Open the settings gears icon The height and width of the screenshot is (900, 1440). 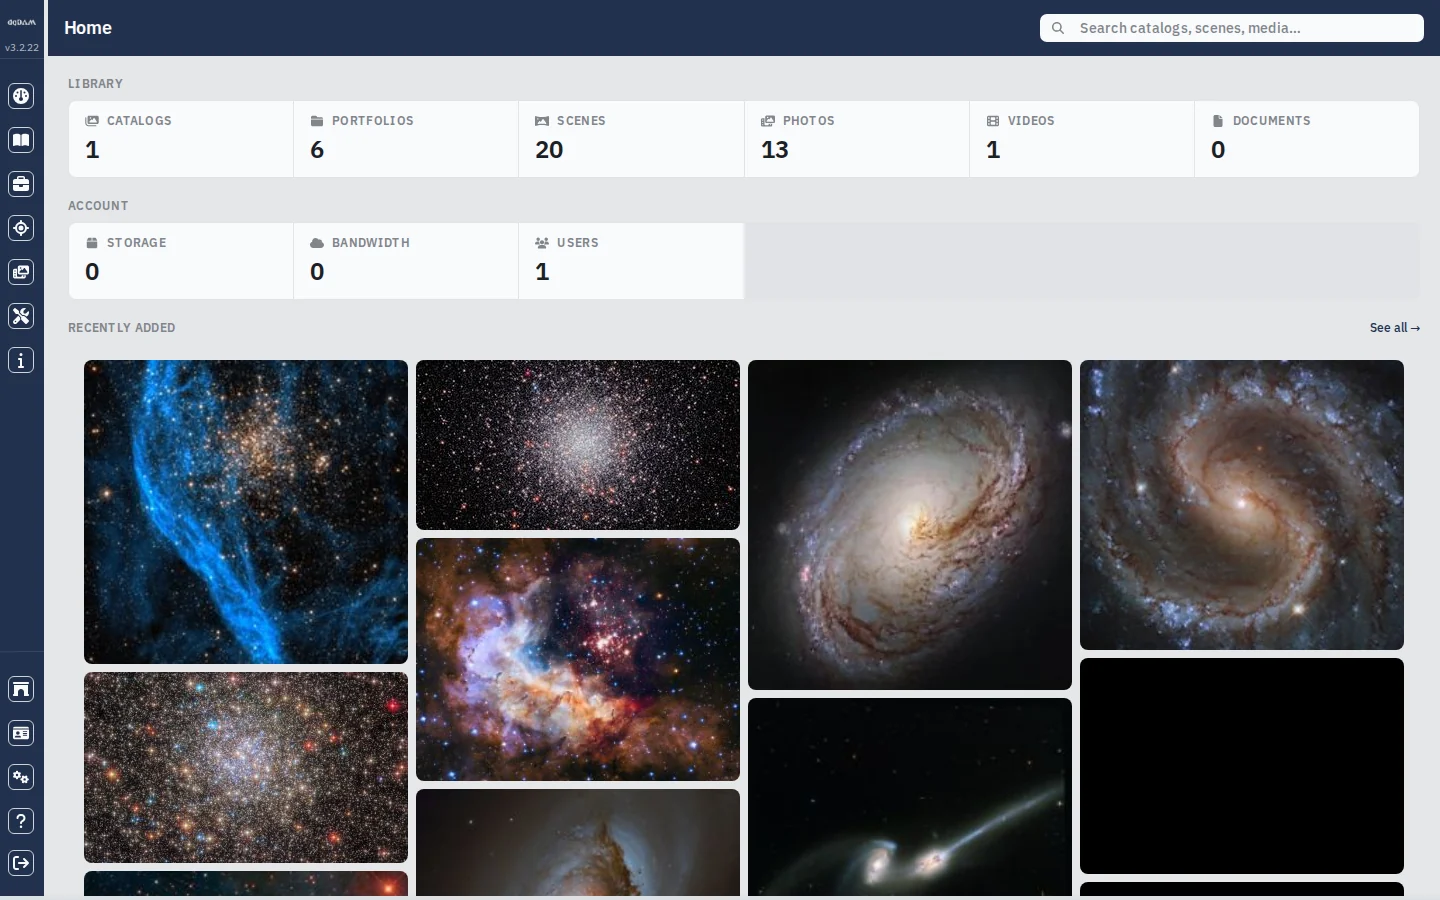(21, 777)
